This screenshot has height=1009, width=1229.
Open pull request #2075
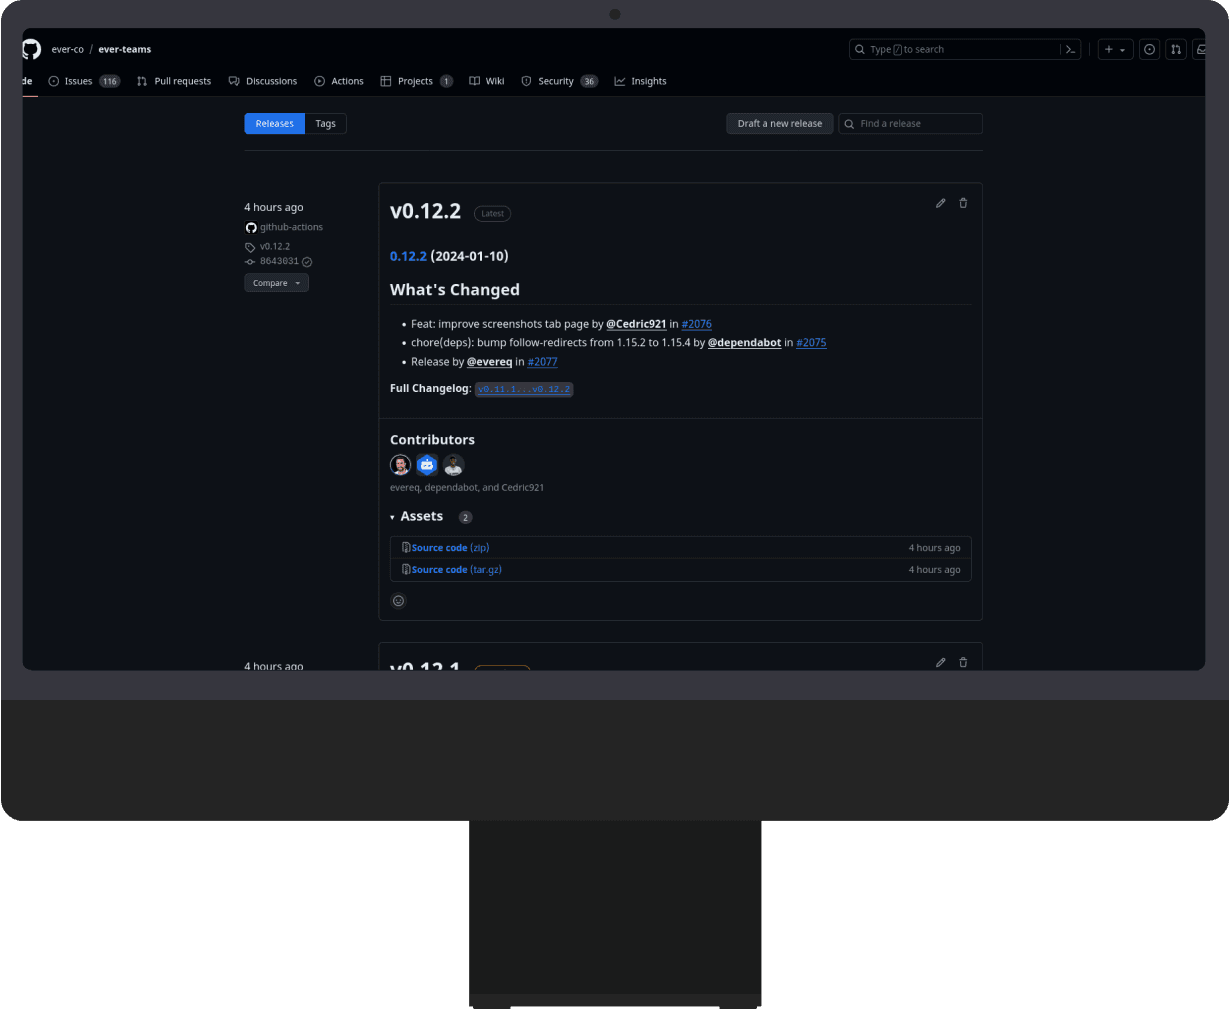[x=811, y=343]
